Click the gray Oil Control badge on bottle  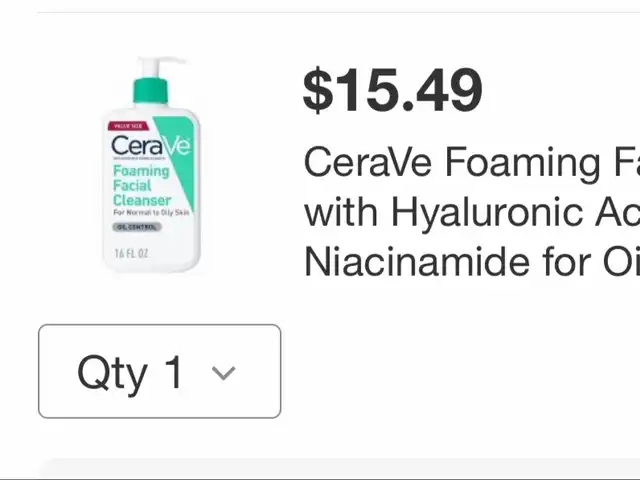pyautogui.click(x=137, y=227)
